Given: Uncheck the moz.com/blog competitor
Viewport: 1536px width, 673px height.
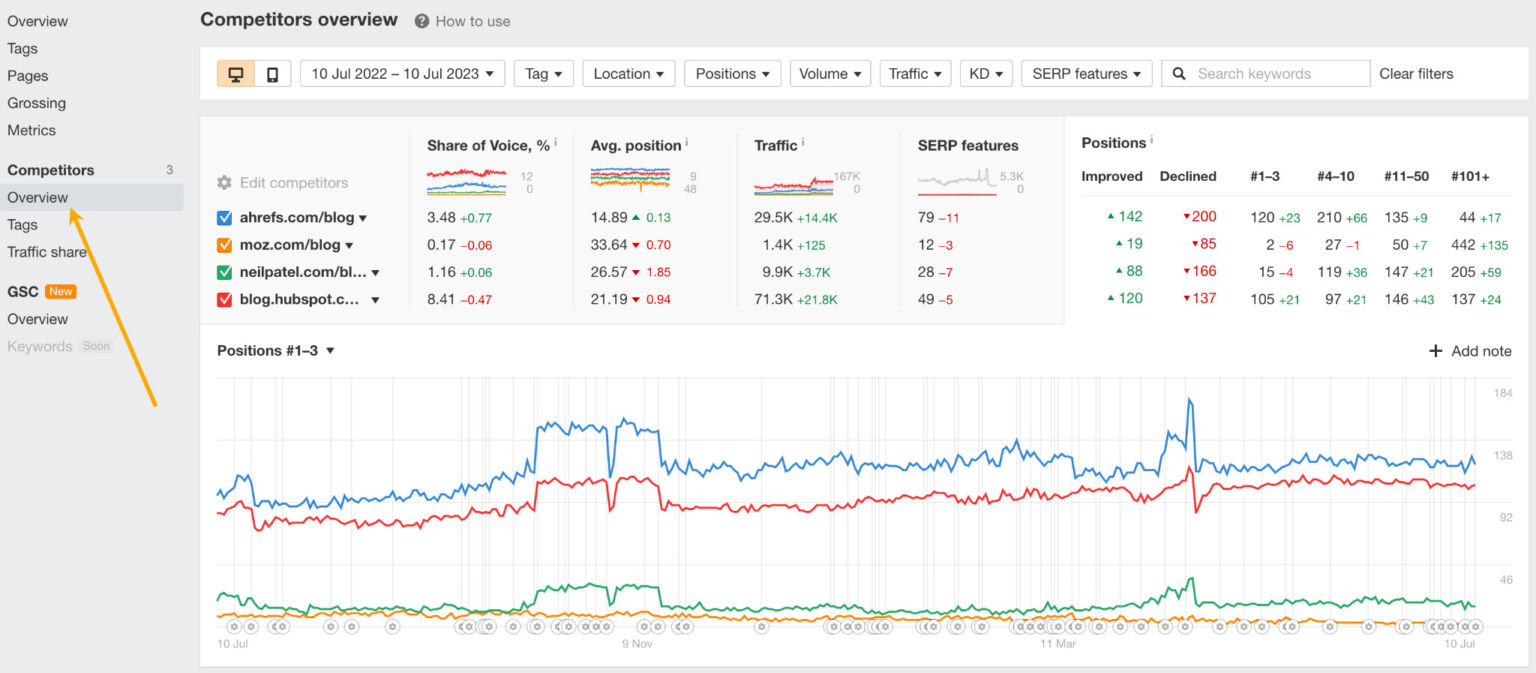Looking at the screenshot, I should pyautogui.click(x=224, y=245).
